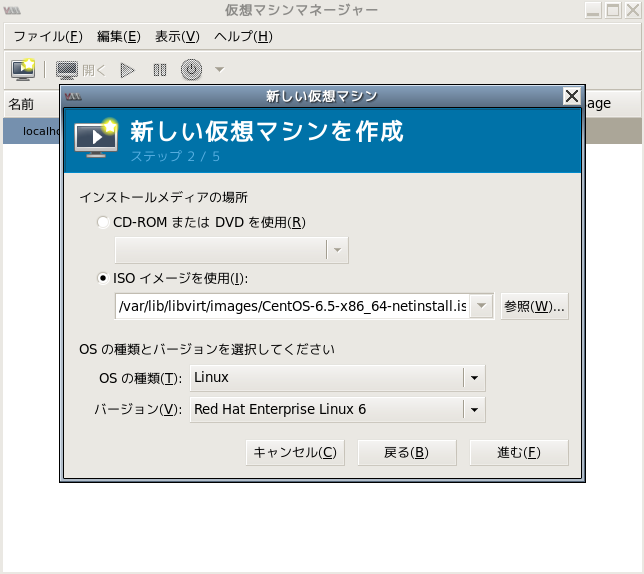Click the 戻る(B) back button
The image size is (644, 574).
tap(407, 452)
